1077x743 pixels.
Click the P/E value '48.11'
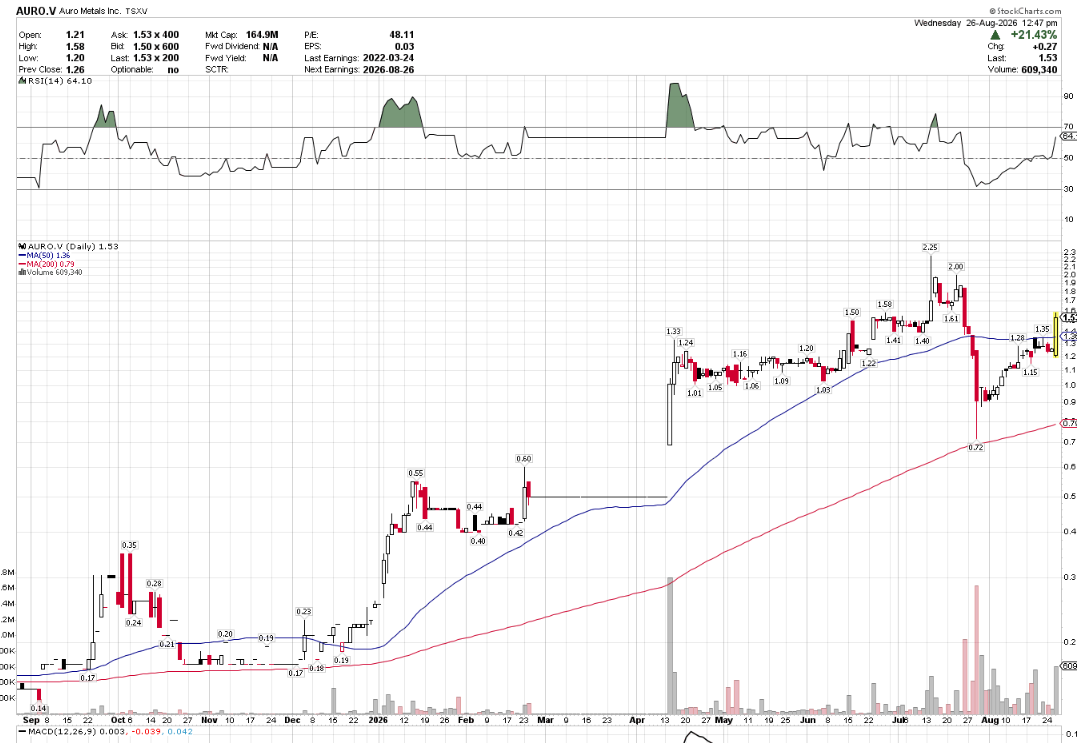[401, 35]
